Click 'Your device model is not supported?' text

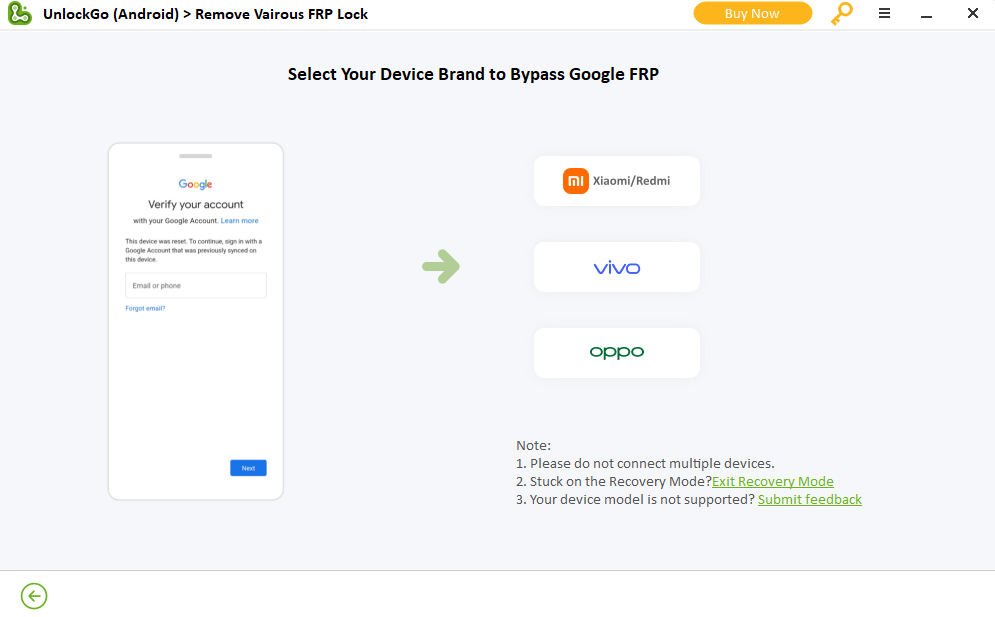pyautogui.click(x=636, y=500)
